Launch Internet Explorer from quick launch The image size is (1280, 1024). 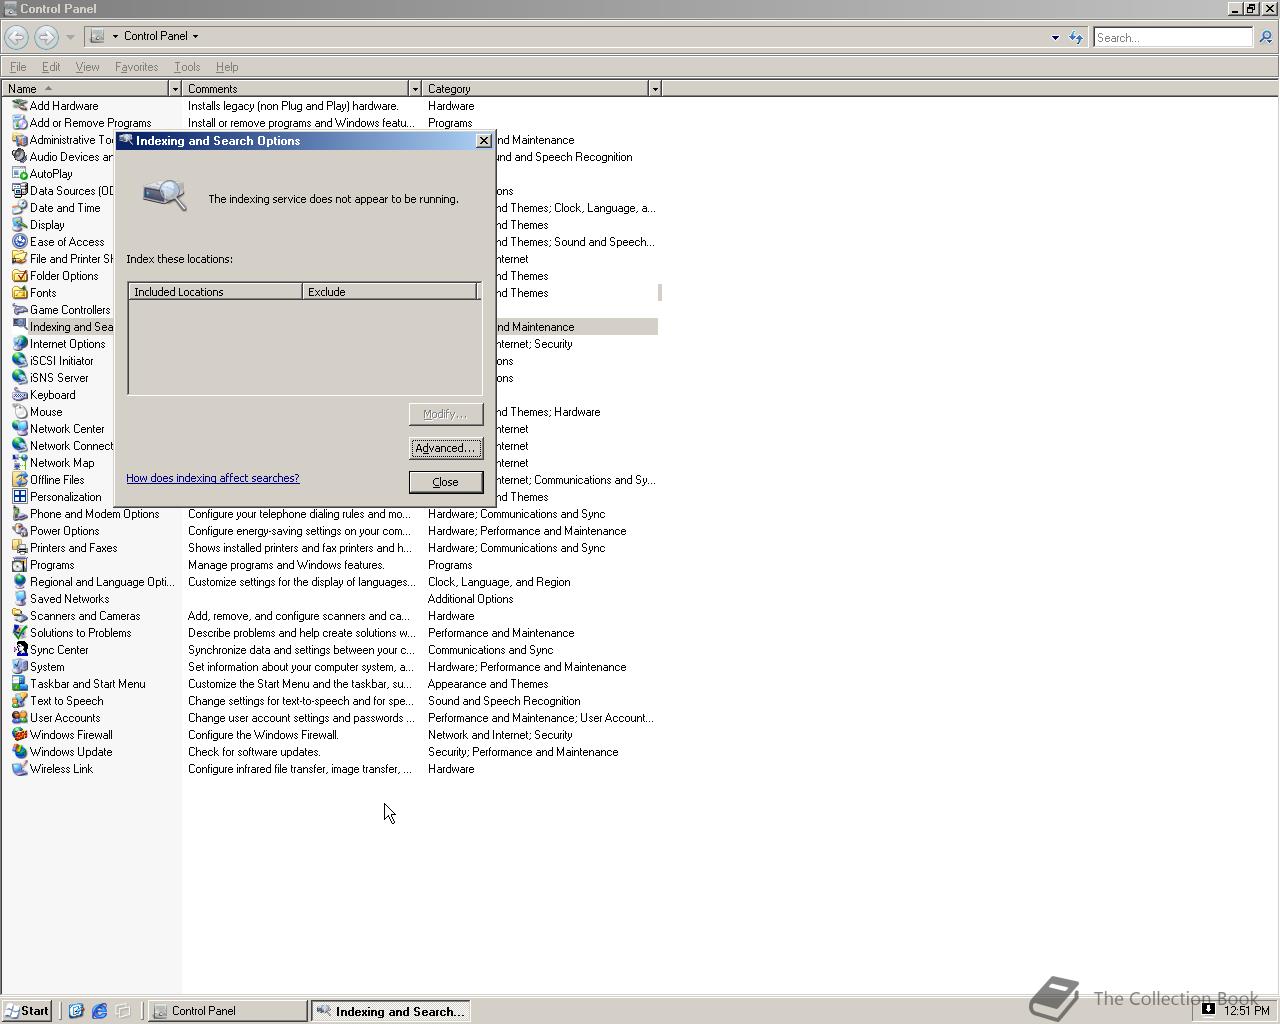[99, 1011]
